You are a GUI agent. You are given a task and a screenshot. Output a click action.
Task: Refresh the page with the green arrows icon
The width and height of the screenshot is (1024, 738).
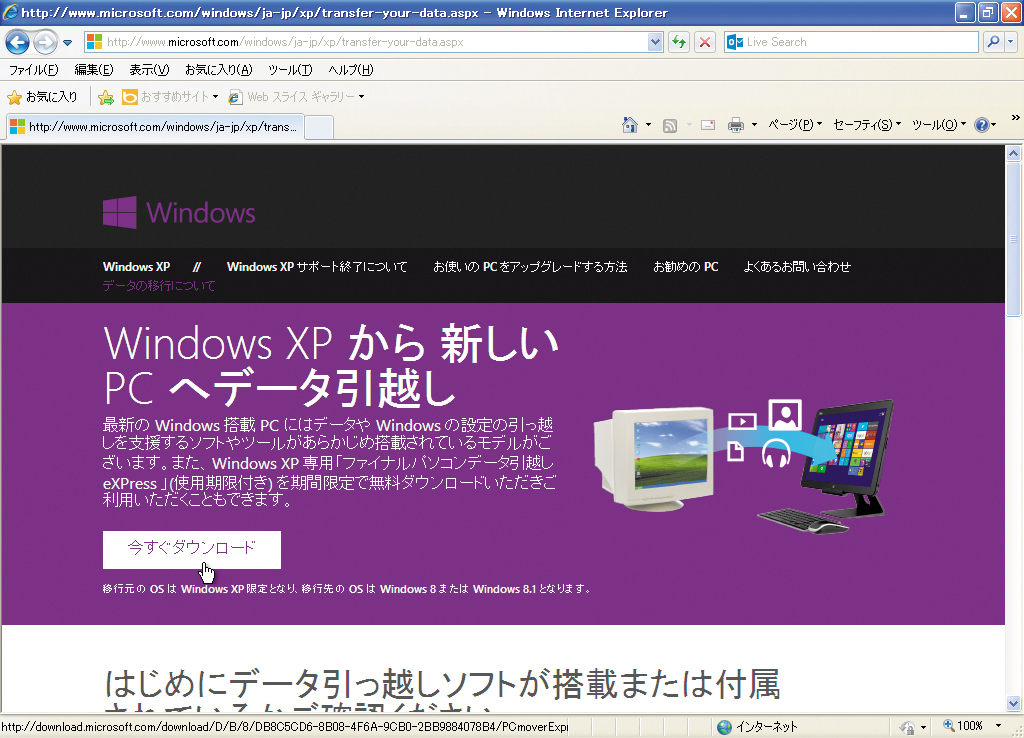click(x=679, y=42)
